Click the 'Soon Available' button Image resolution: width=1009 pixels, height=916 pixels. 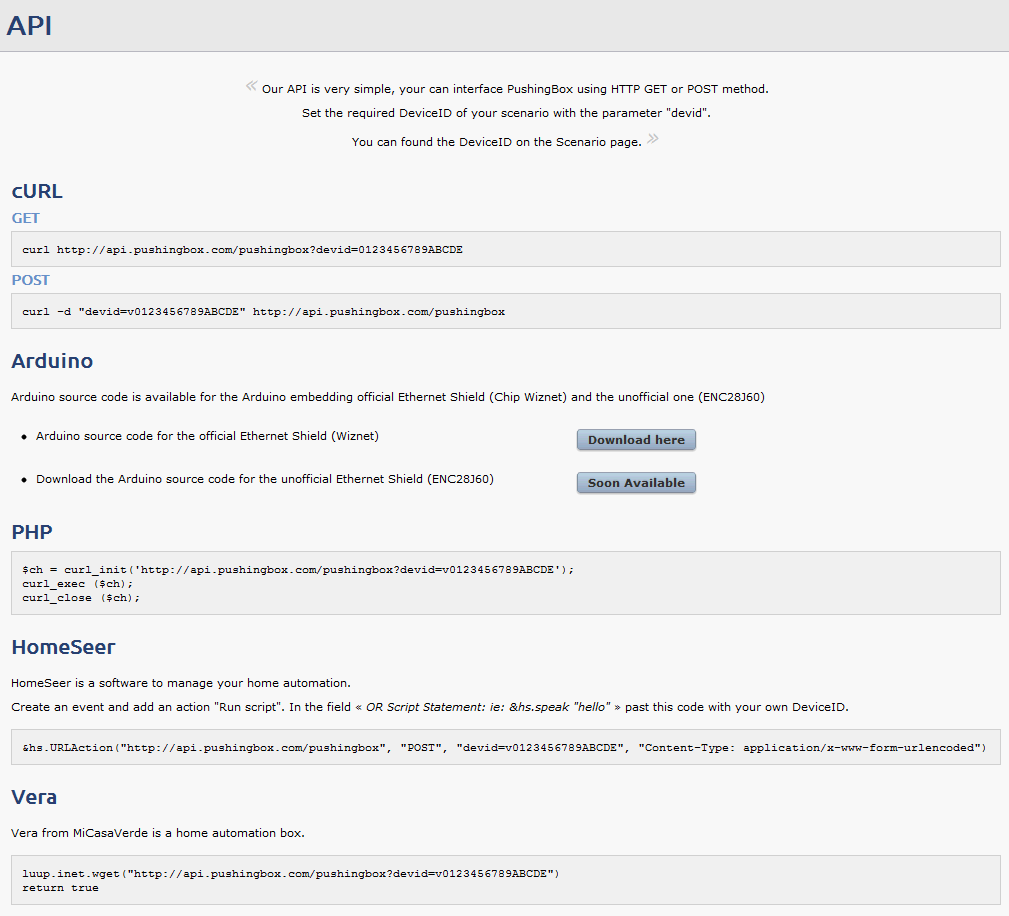point(636,483)
